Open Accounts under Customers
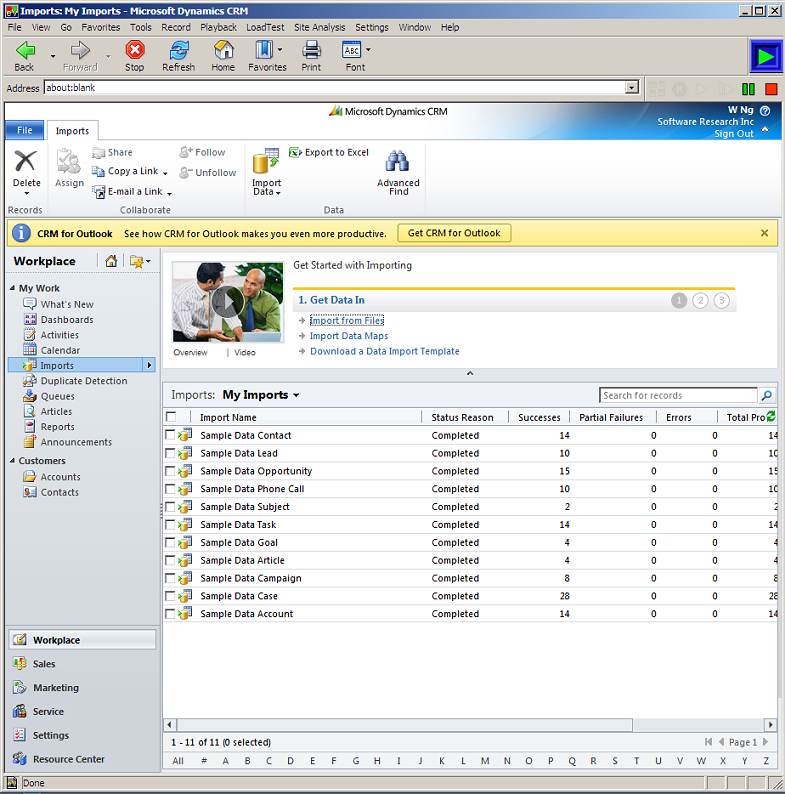 click(x=60, y=477)
